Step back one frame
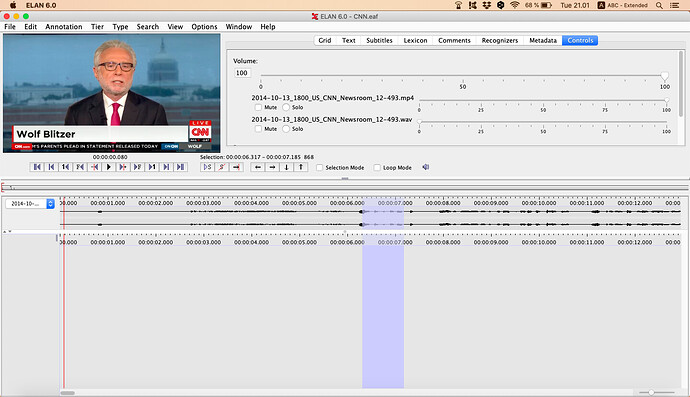690x397 pixels. coord(80,167)
